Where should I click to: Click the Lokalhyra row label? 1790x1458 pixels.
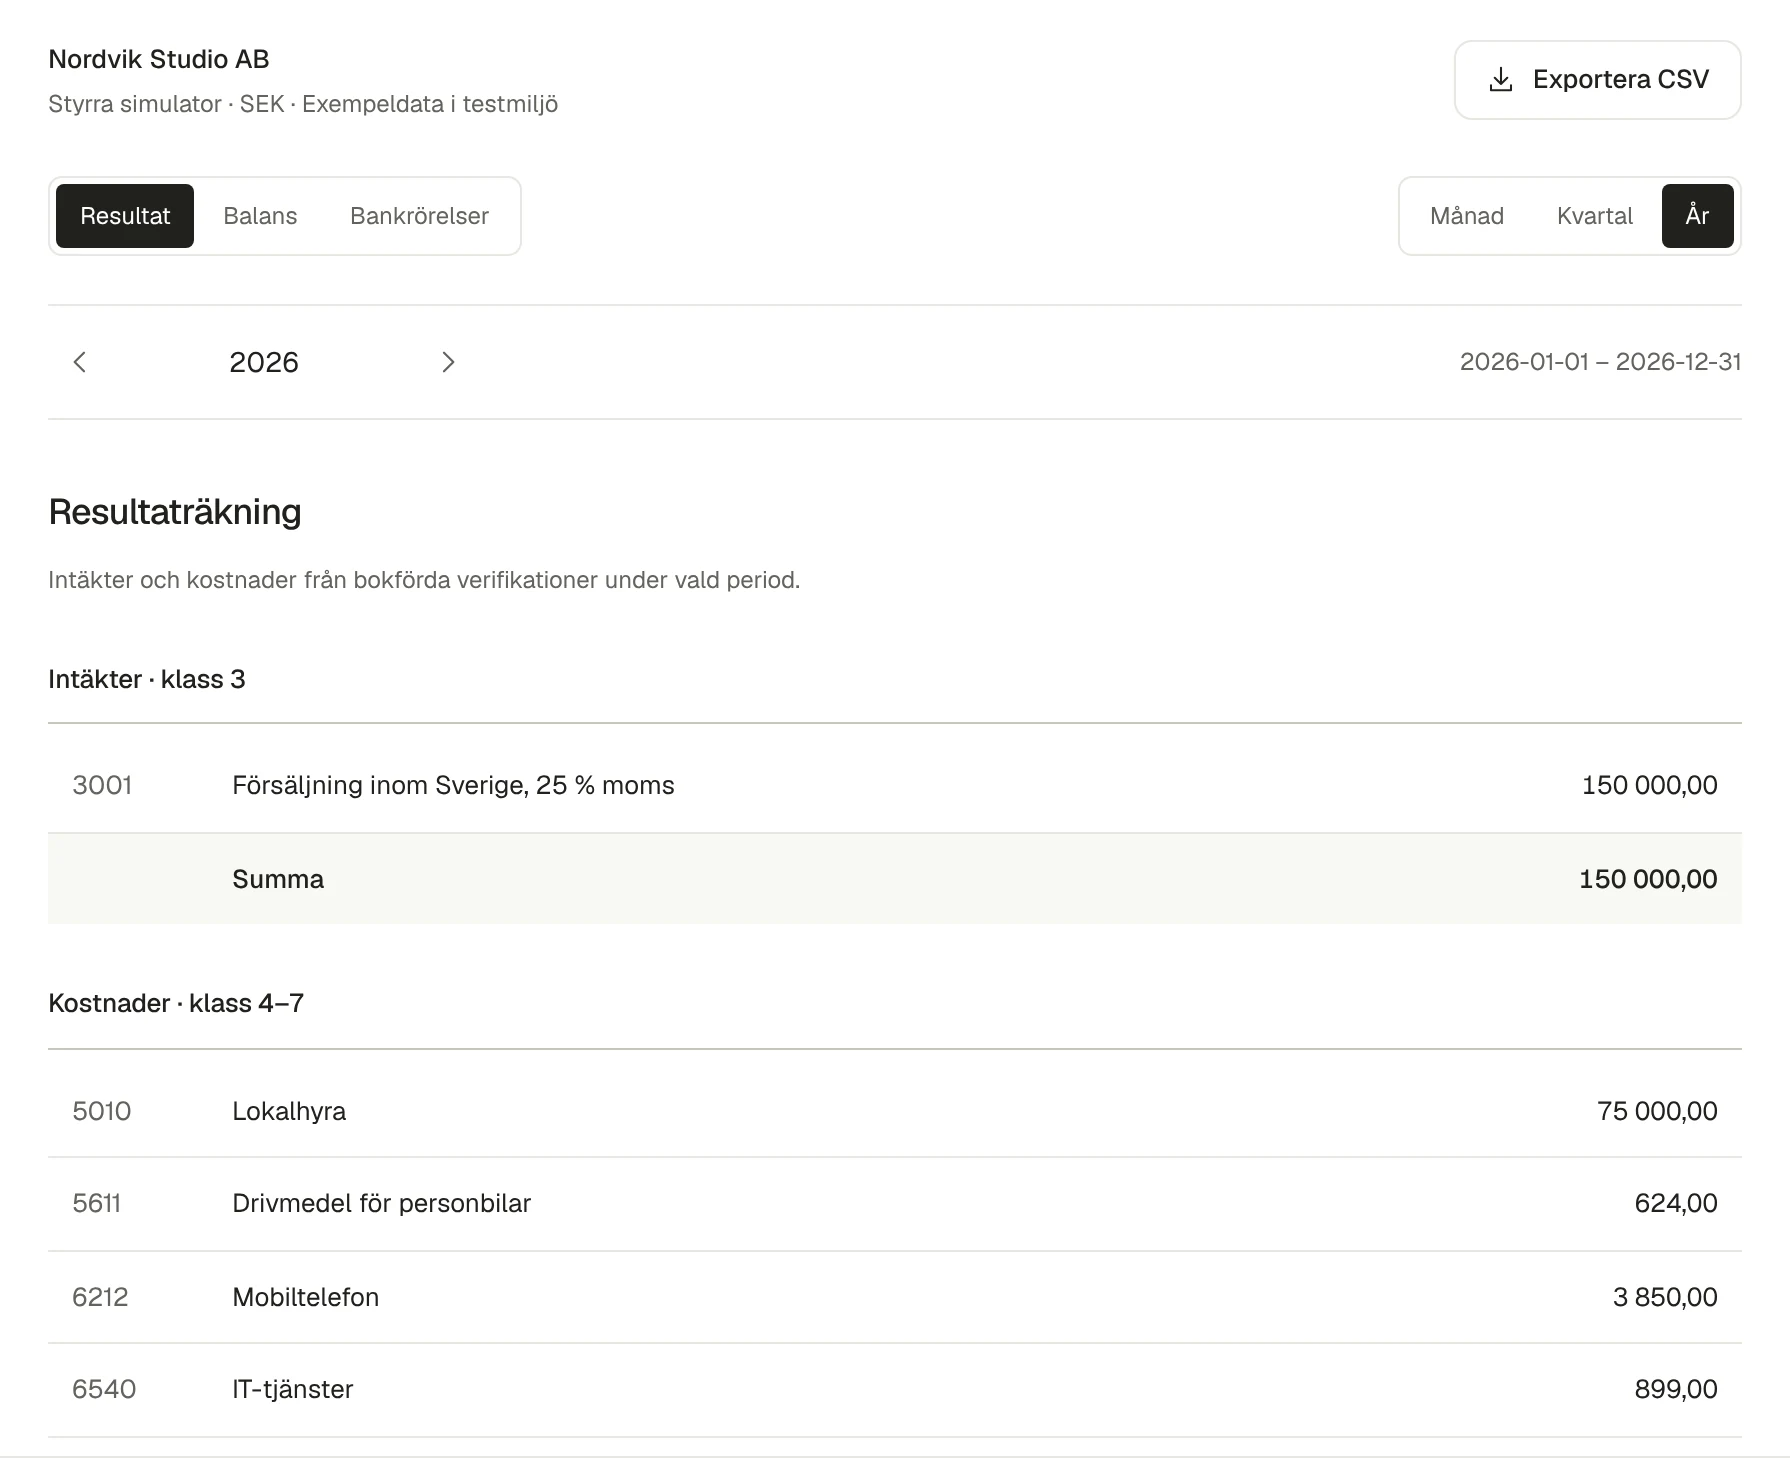click(289, 1111)
